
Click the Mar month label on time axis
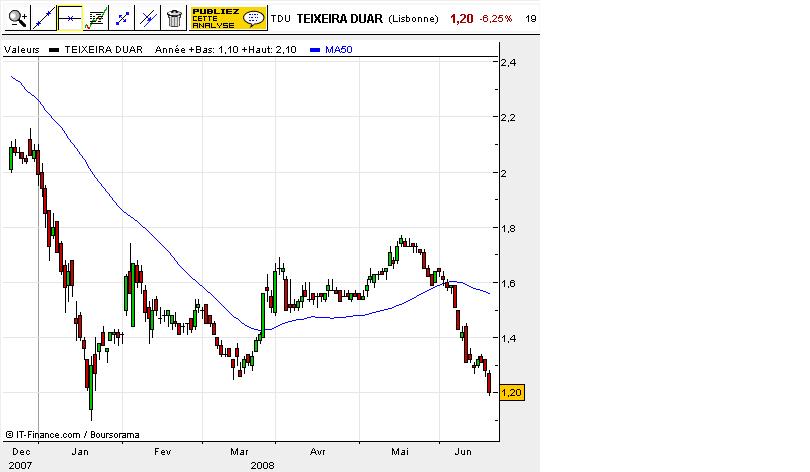click(x=239, y=451)
